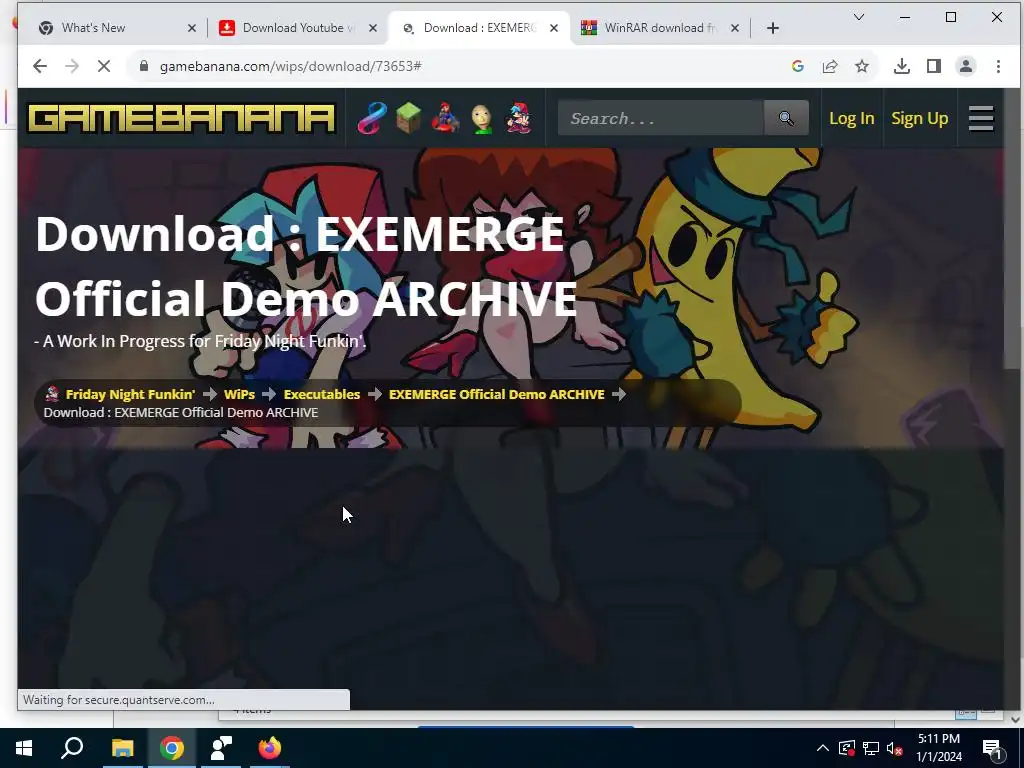Screen dimensions: 1024x768
Task: Open Chrome downloads icon
Action: pos(902,66)
